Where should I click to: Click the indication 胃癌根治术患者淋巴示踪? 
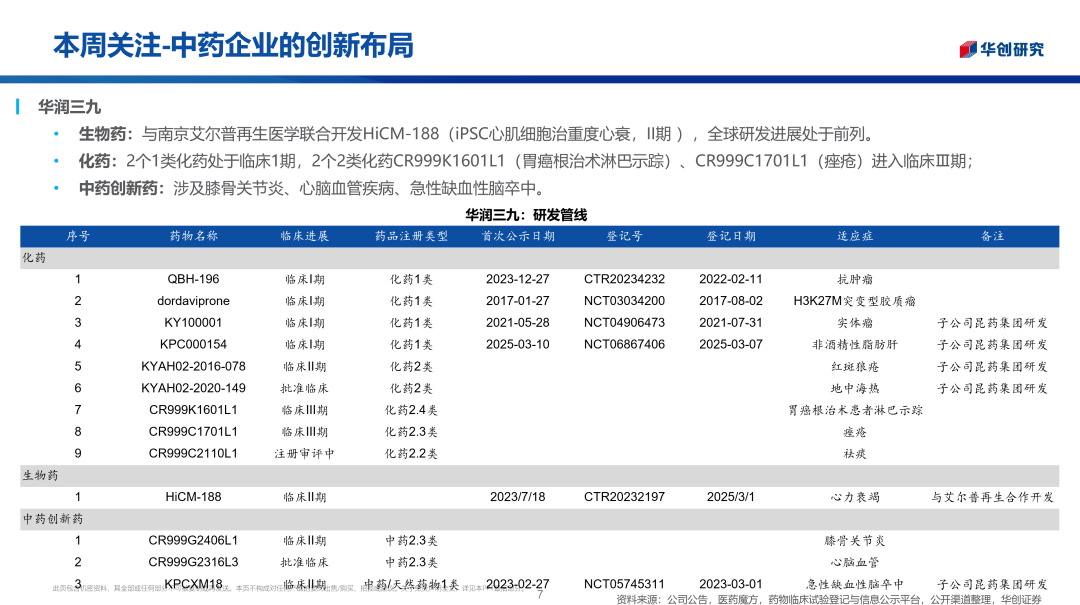click(855, 410)
